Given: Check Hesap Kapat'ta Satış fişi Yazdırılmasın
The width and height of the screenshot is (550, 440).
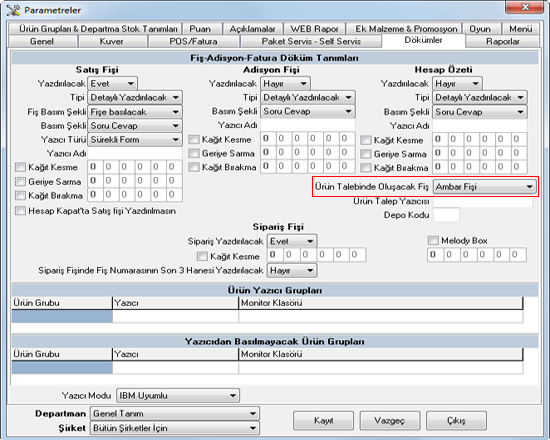Looking at the screenshot, I should 20,211.
